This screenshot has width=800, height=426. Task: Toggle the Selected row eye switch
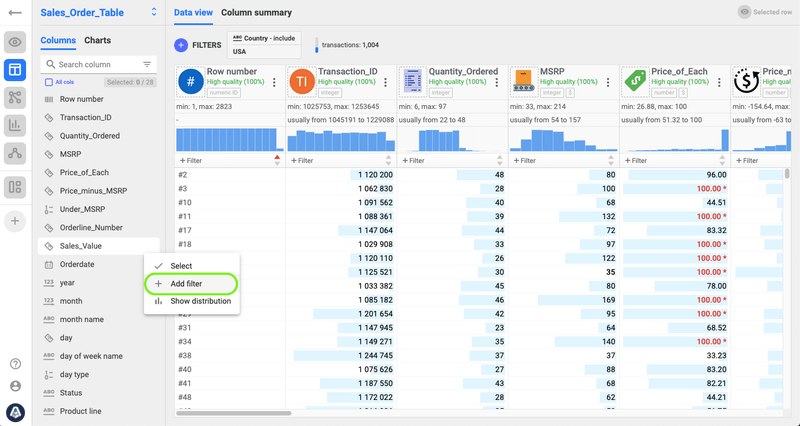(744, 12)
